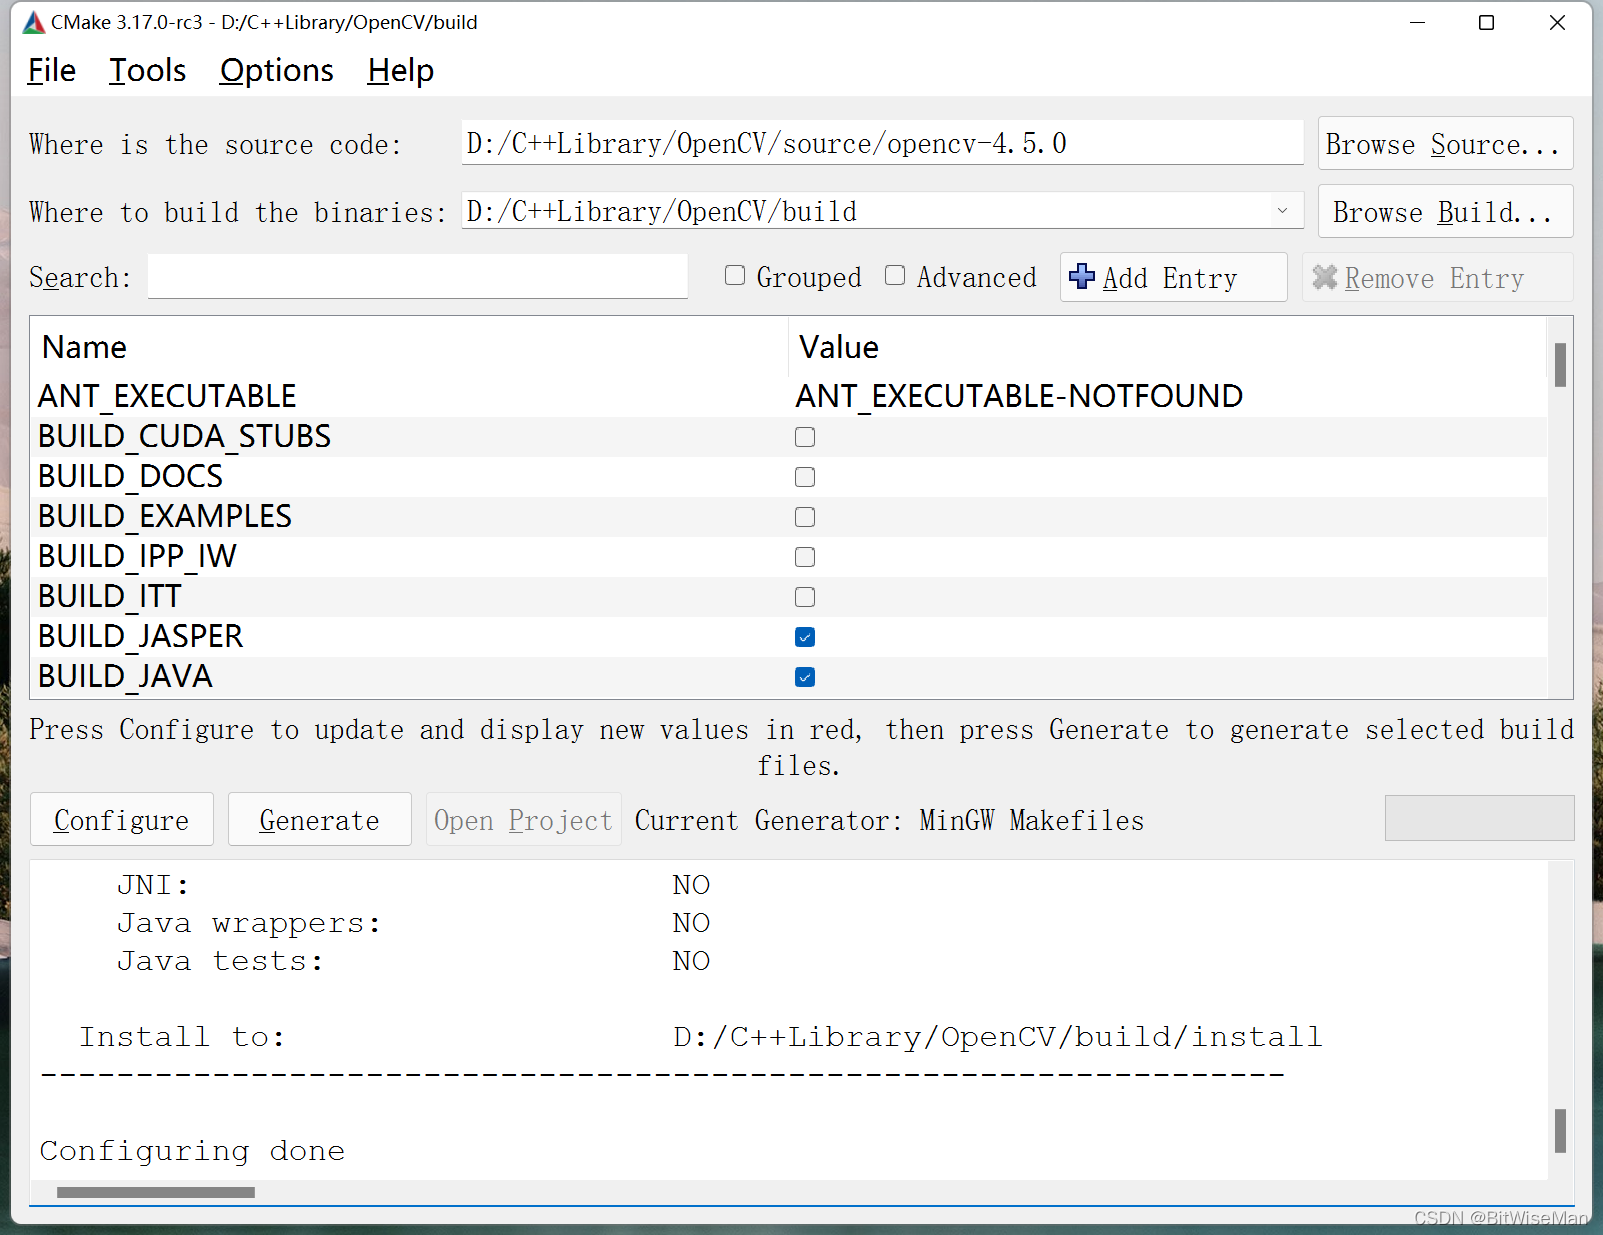Select the BUILD_EXAMPLES entry name

[165, 516]
